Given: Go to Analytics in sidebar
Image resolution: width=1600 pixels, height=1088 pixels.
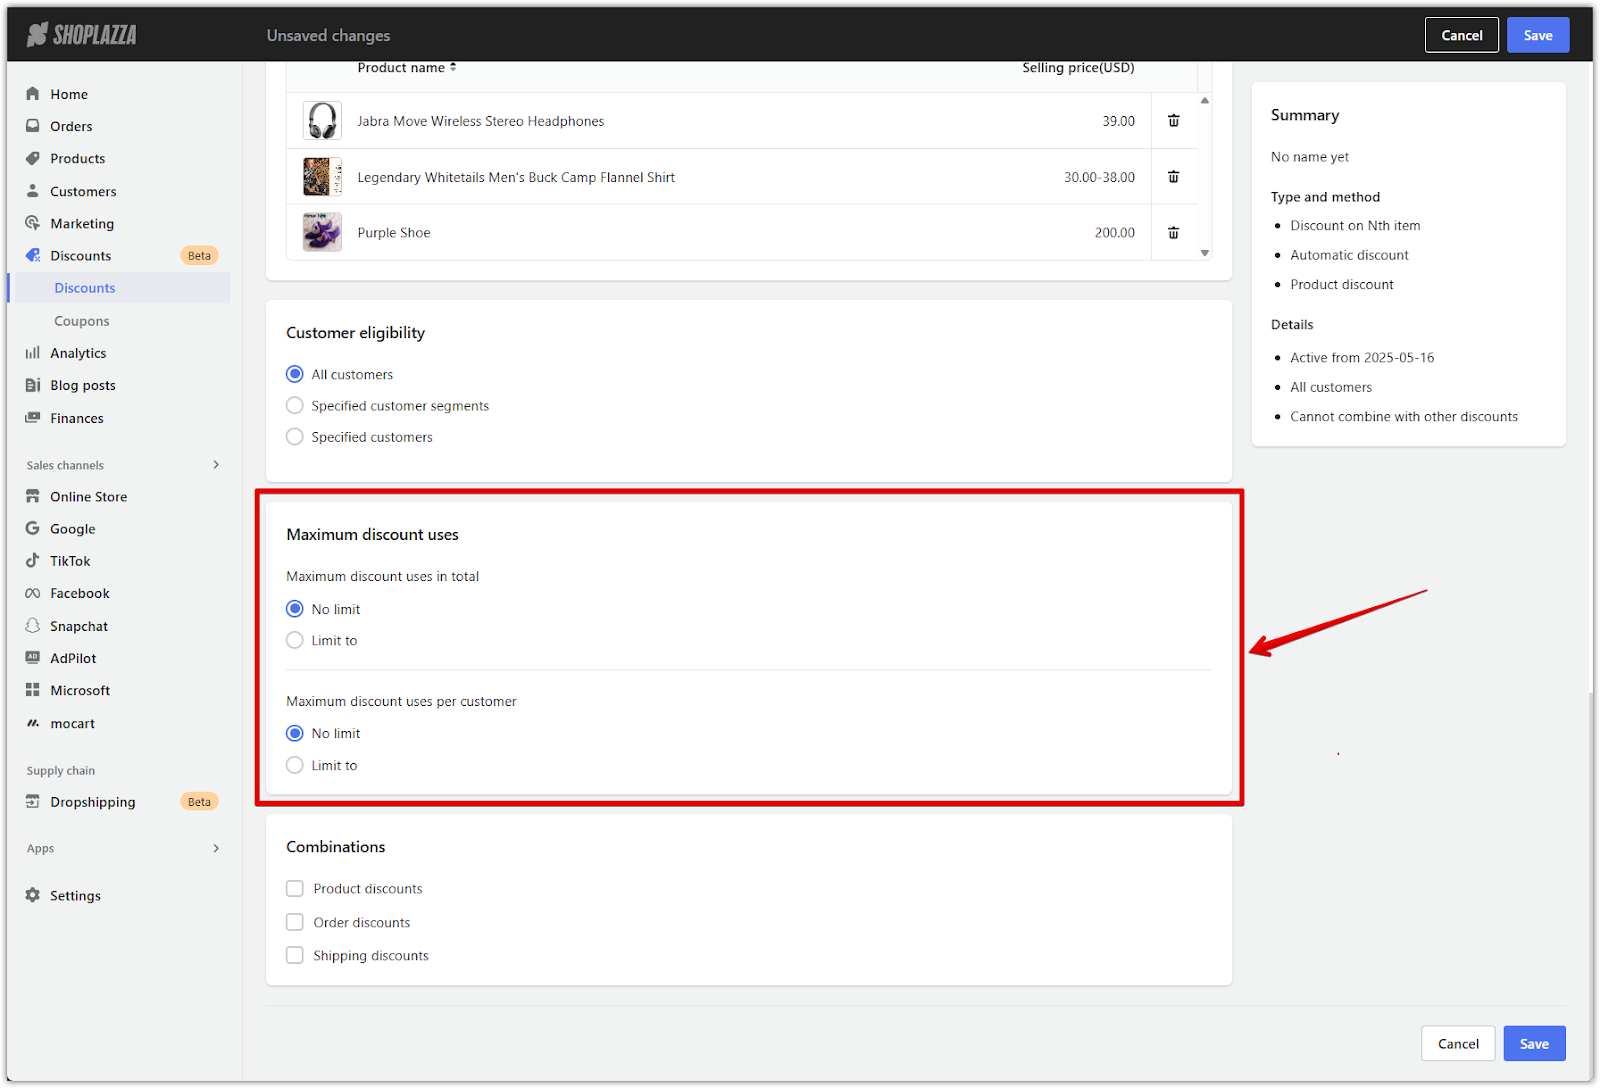Looking at the screenshot, I should 78,353.
